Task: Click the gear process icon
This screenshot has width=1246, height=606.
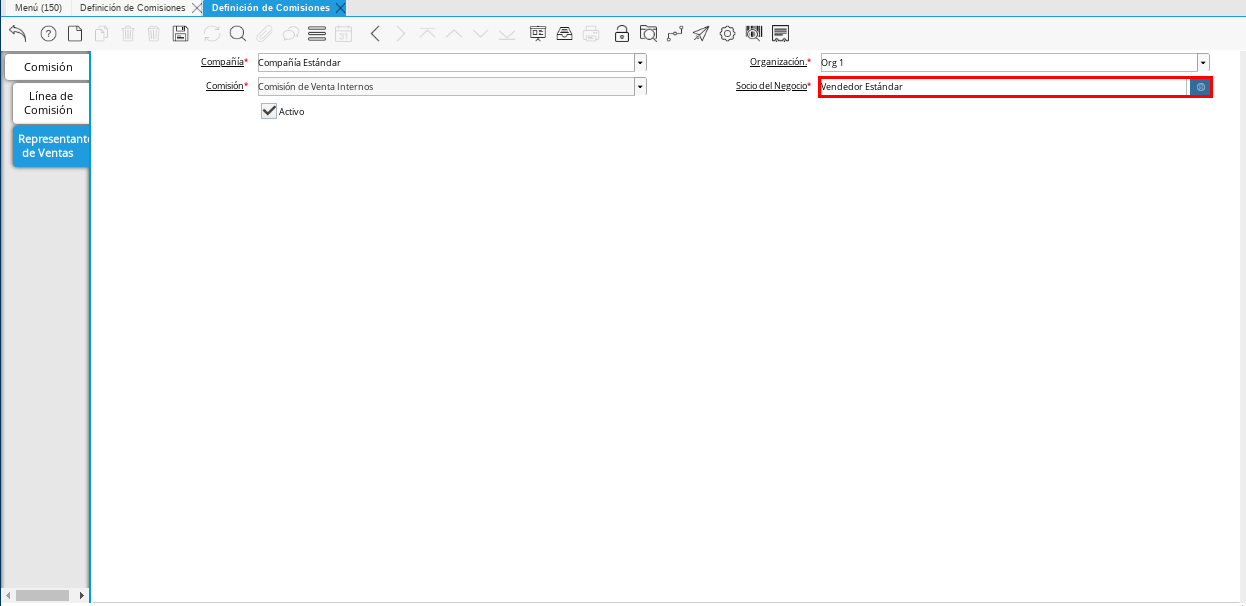Action: coord(728,33)
